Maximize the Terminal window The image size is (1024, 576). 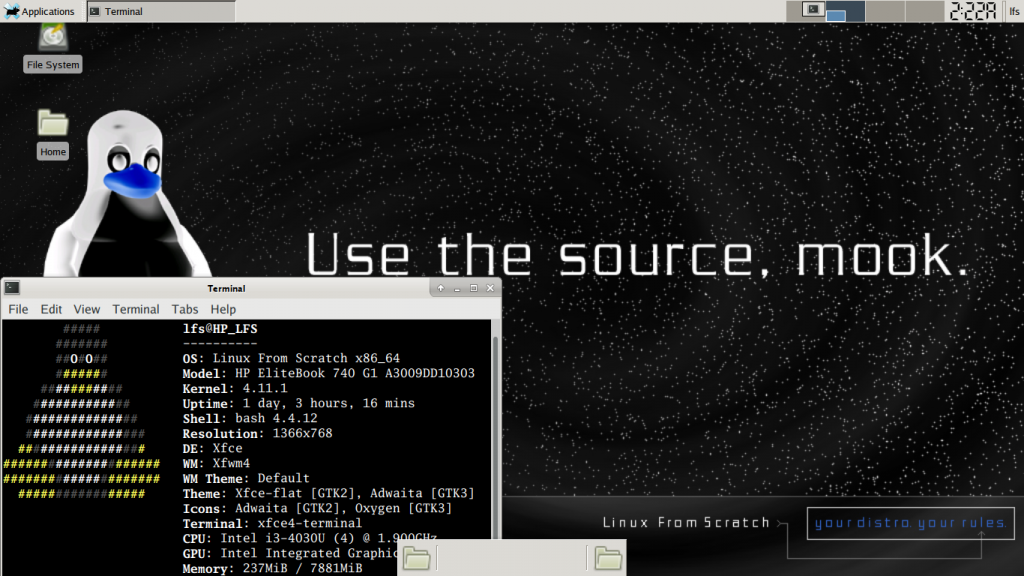click(x=474, y=288)
